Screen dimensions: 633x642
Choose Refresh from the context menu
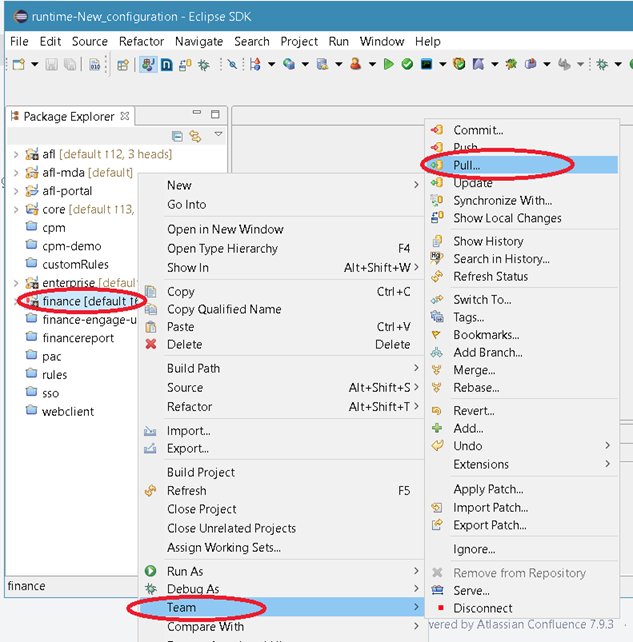pyautogui.click(x=187, y=491)
